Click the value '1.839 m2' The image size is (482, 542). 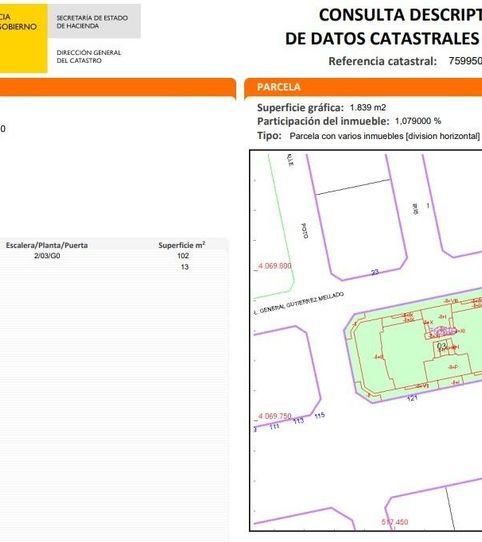368,108
